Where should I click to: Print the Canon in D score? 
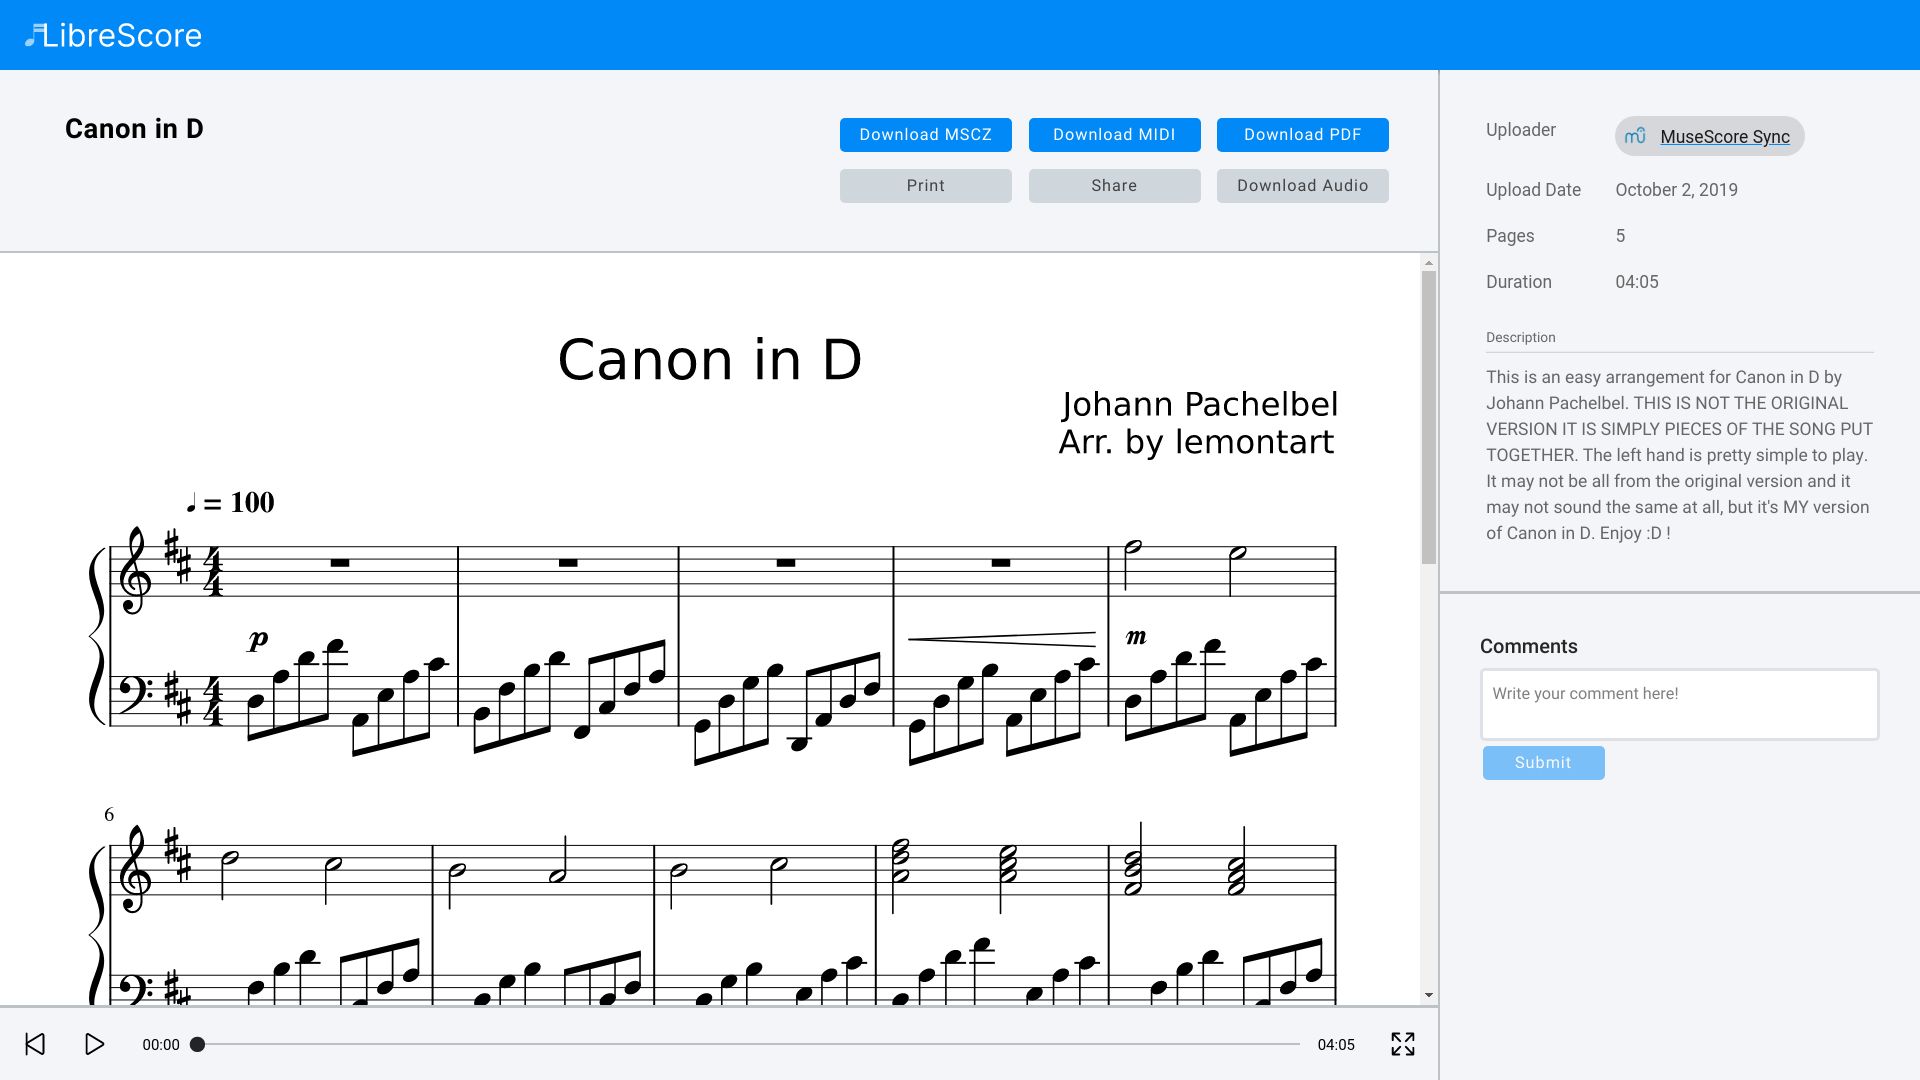coord(925,186)
